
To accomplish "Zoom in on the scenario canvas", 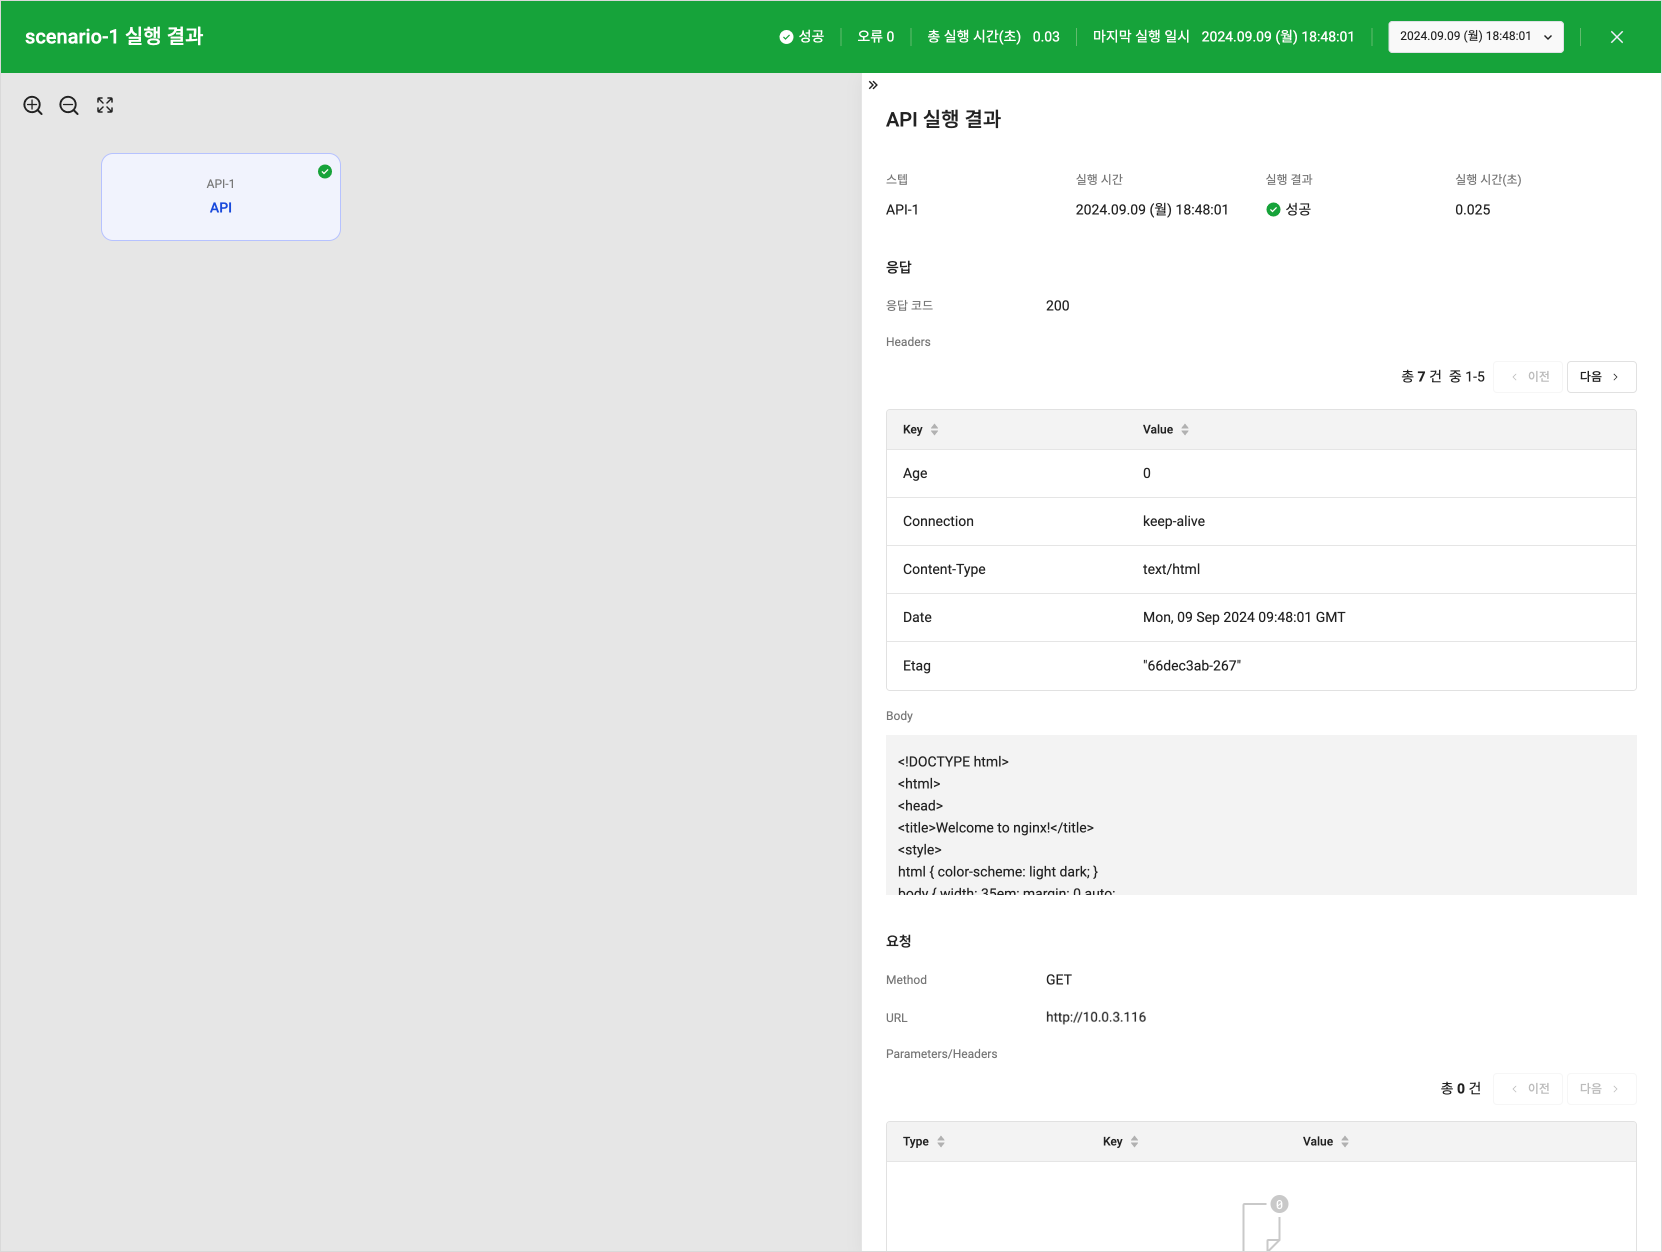I will [x=33, y=106].
